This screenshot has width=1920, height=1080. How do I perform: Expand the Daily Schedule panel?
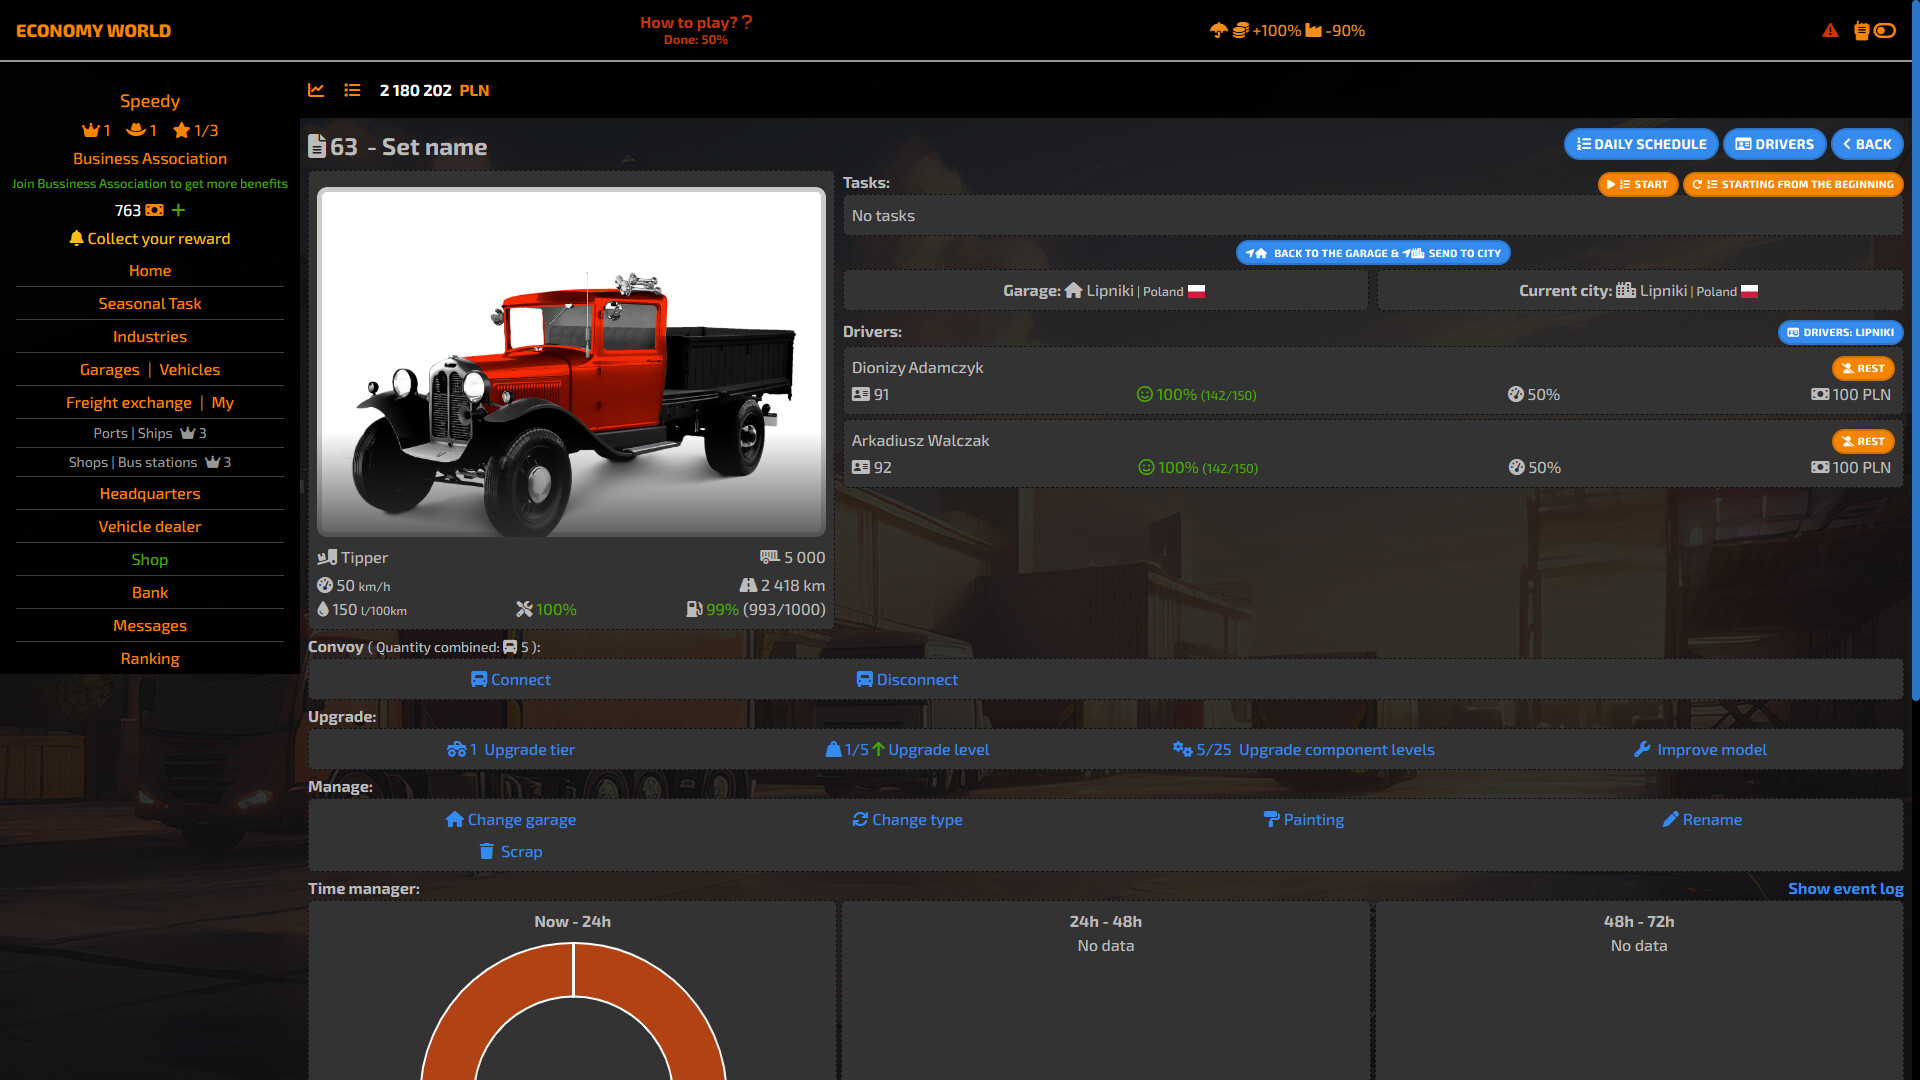click(x=1640, y=144)
